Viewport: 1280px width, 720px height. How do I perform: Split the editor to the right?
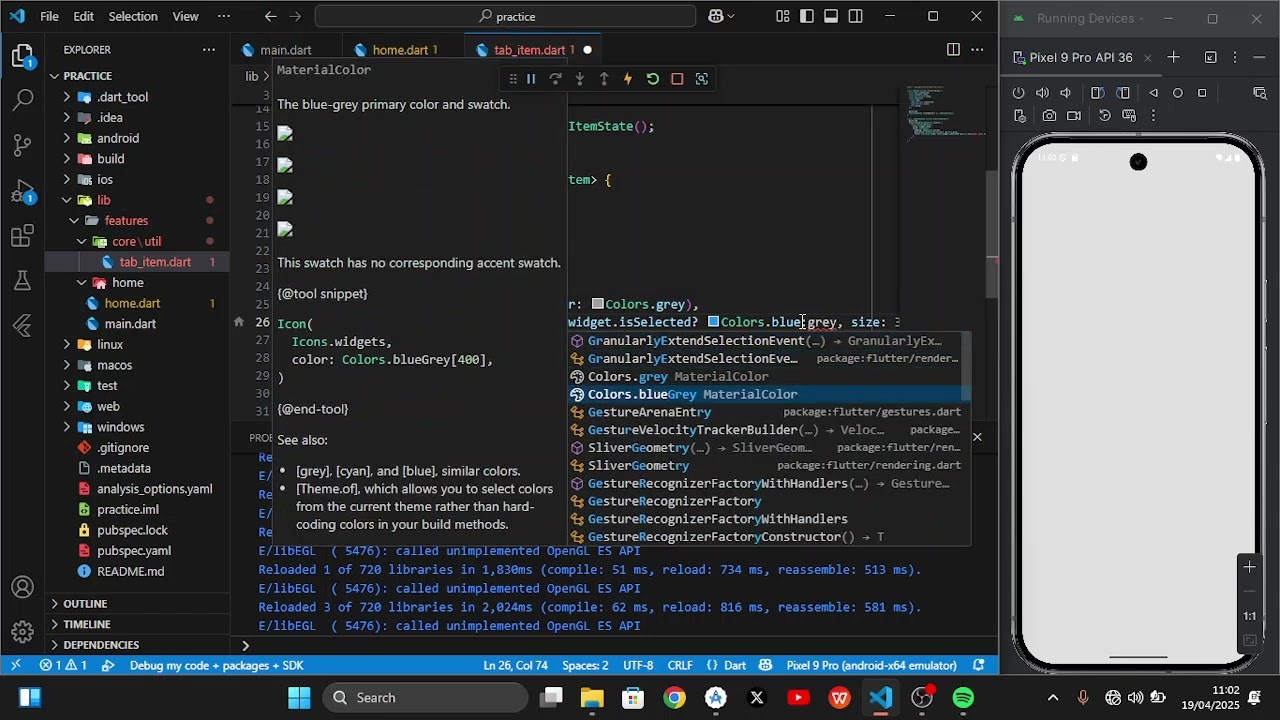953,50
